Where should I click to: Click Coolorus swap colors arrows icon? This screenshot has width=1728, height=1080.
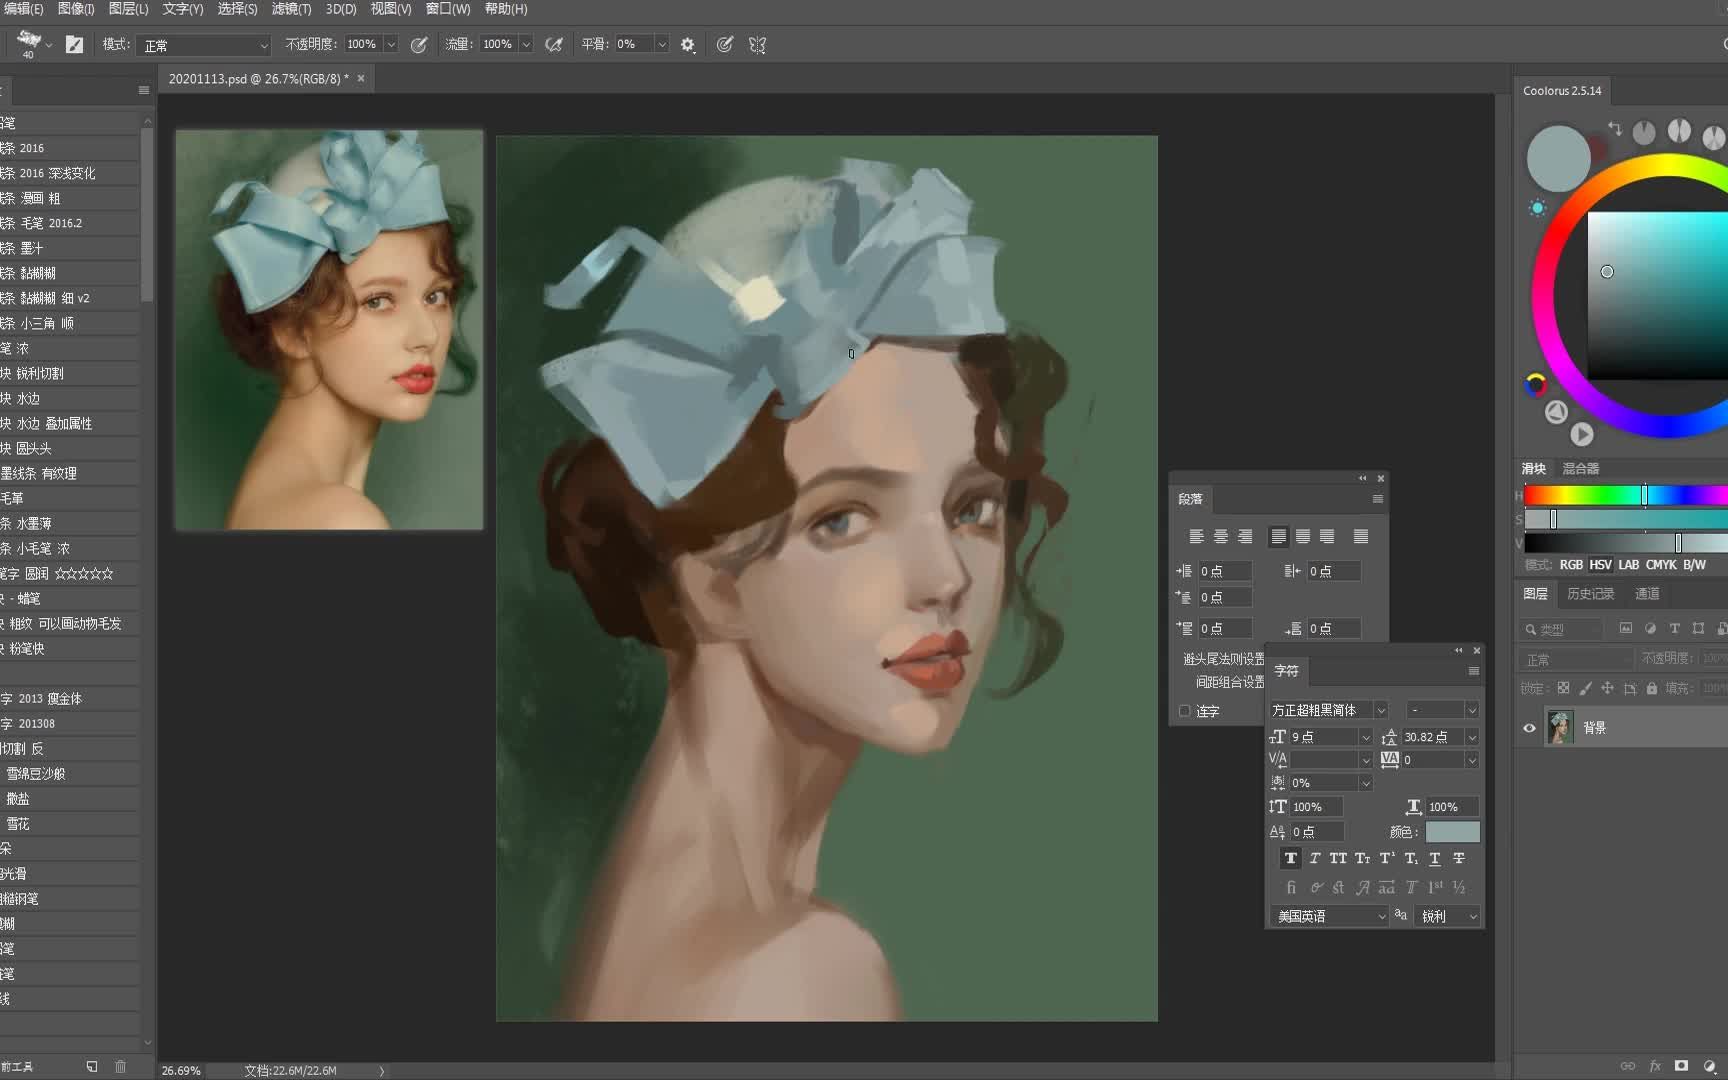(1615, 128)
